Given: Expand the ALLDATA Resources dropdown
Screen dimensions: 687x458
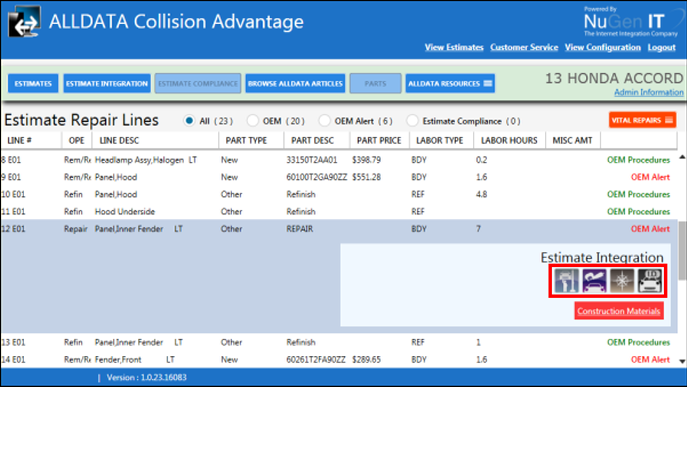Looking at the screenshot, I should [x=450, y=84].
